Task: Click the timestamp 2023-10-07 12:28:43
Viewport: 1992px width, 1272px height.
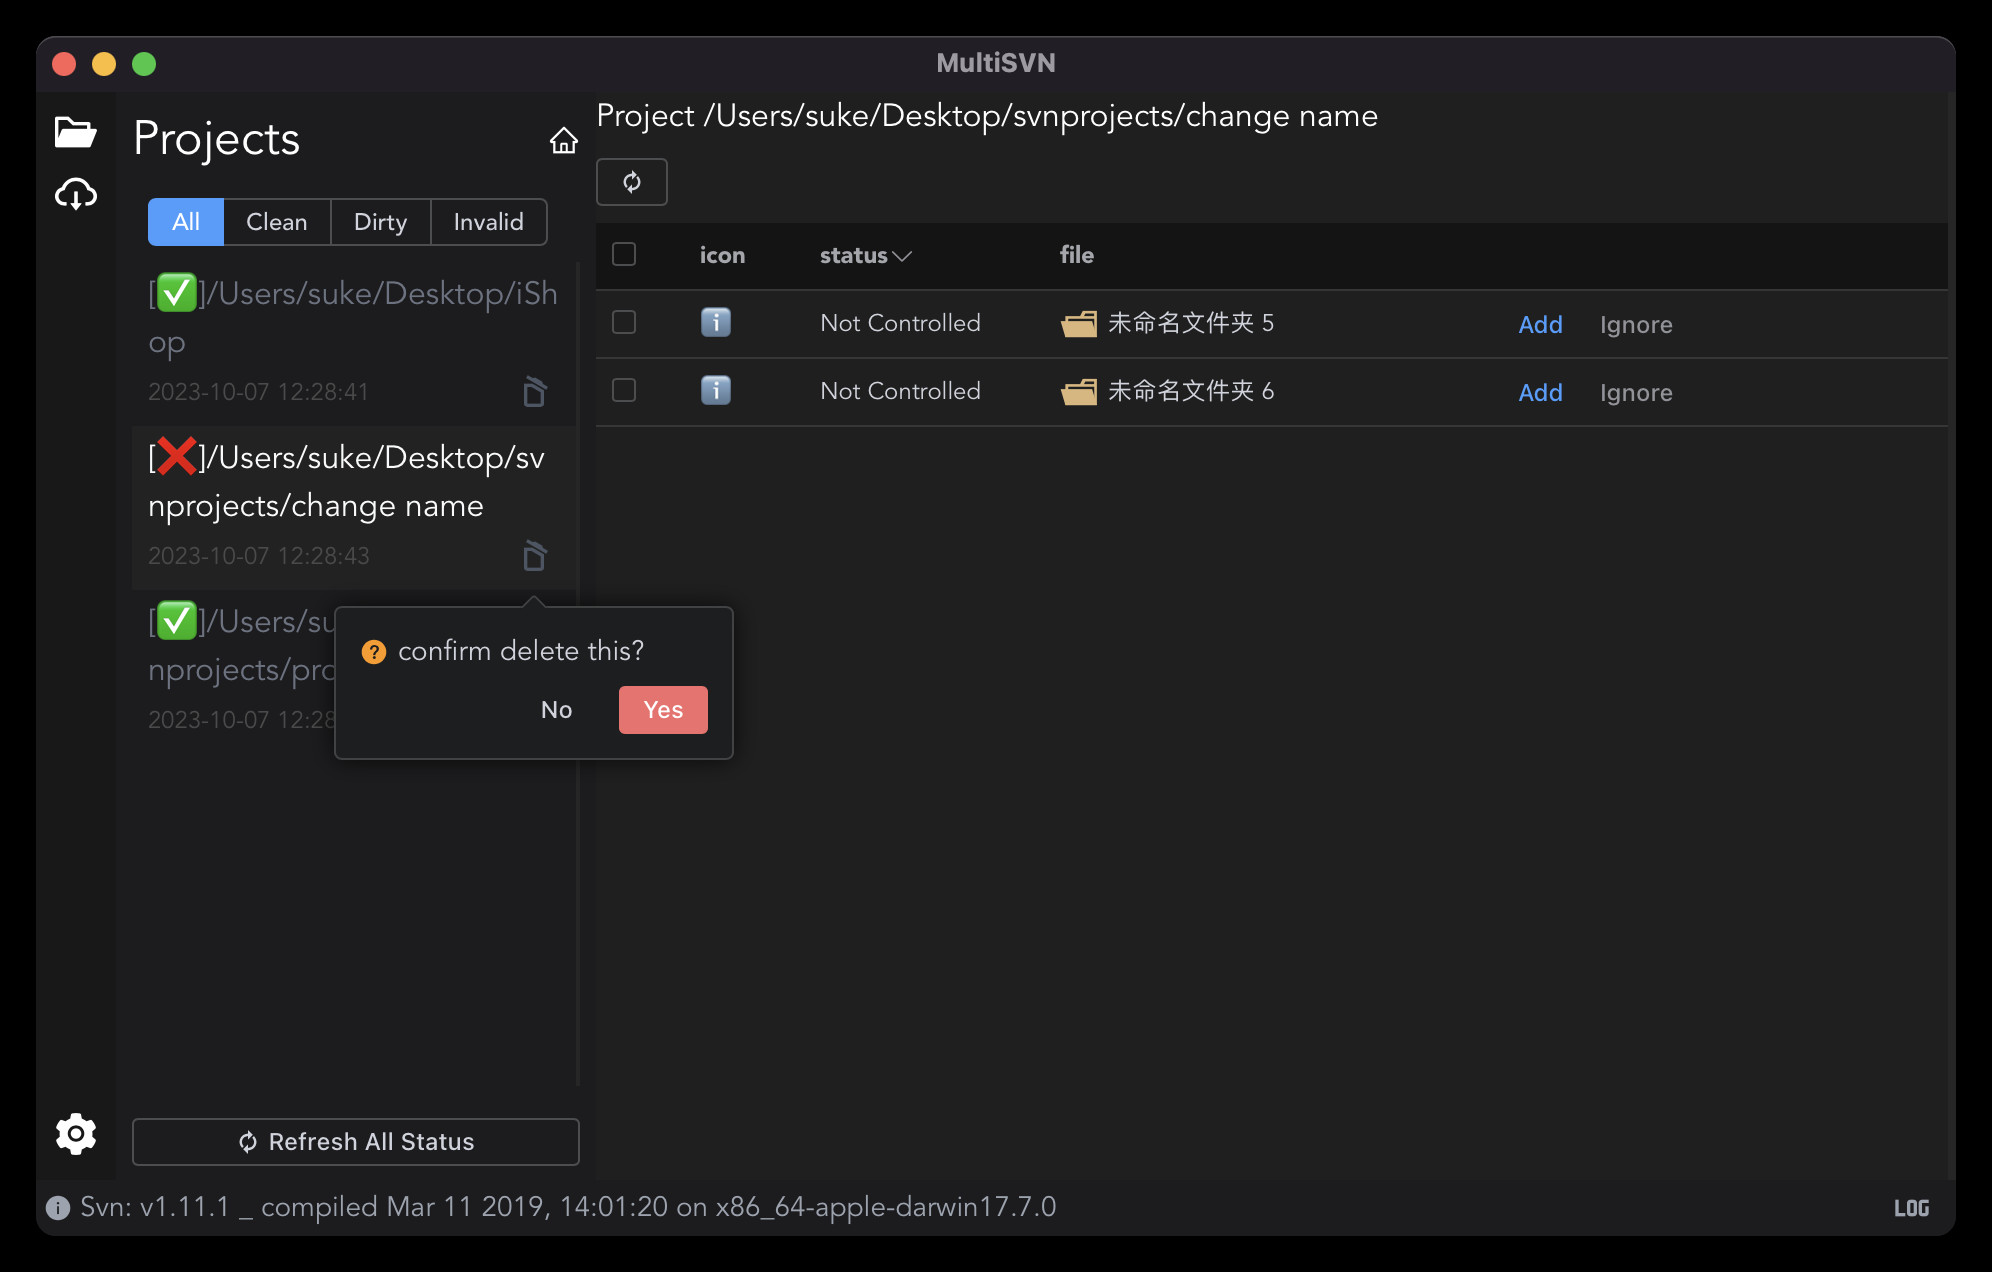Action: coord(259,556)
